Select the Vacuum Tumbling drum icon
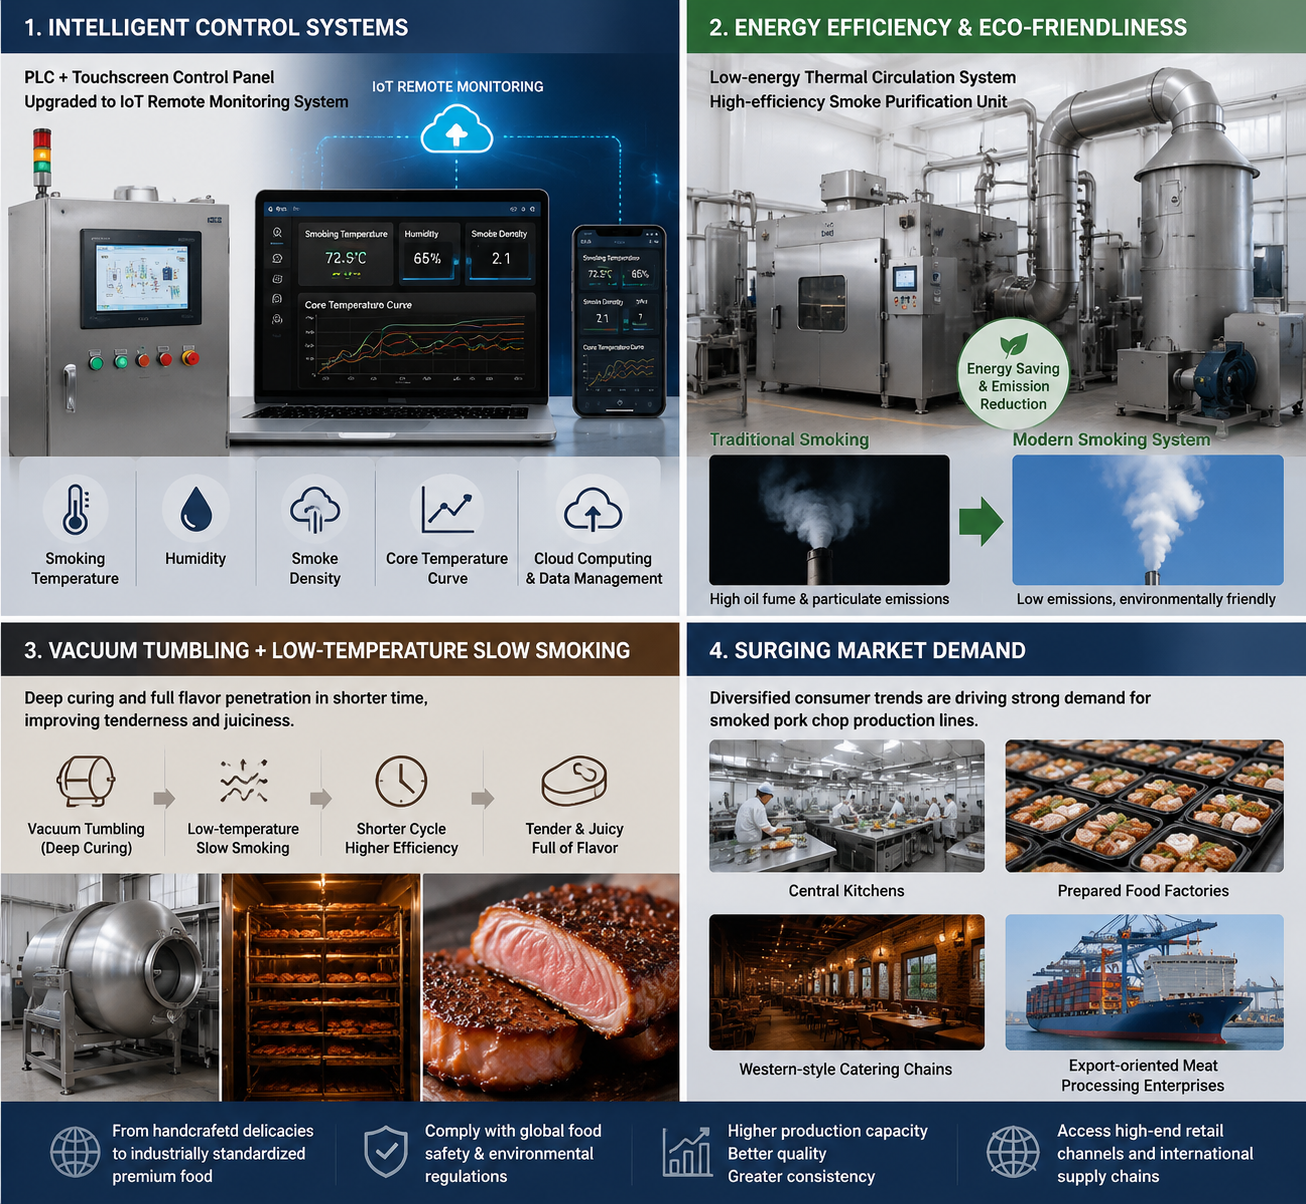Viewport: 1306px width, 1204px height. tap(86, 781)
